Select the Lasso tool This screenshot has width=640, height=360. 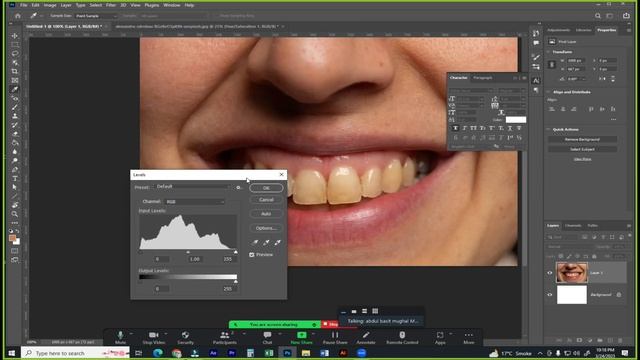coord(15,53)
